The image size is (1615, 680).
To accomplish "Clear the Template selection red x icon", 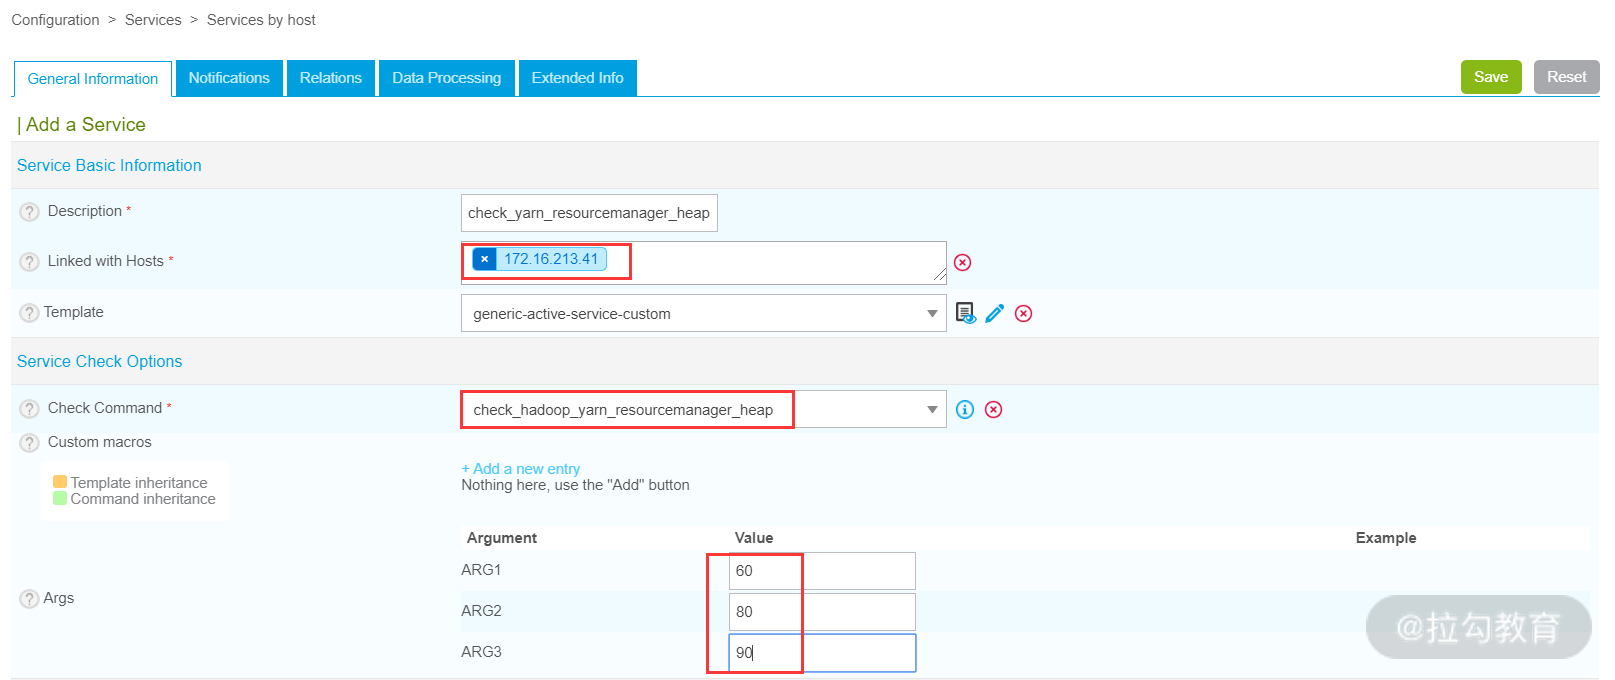I will [1023, 313].
